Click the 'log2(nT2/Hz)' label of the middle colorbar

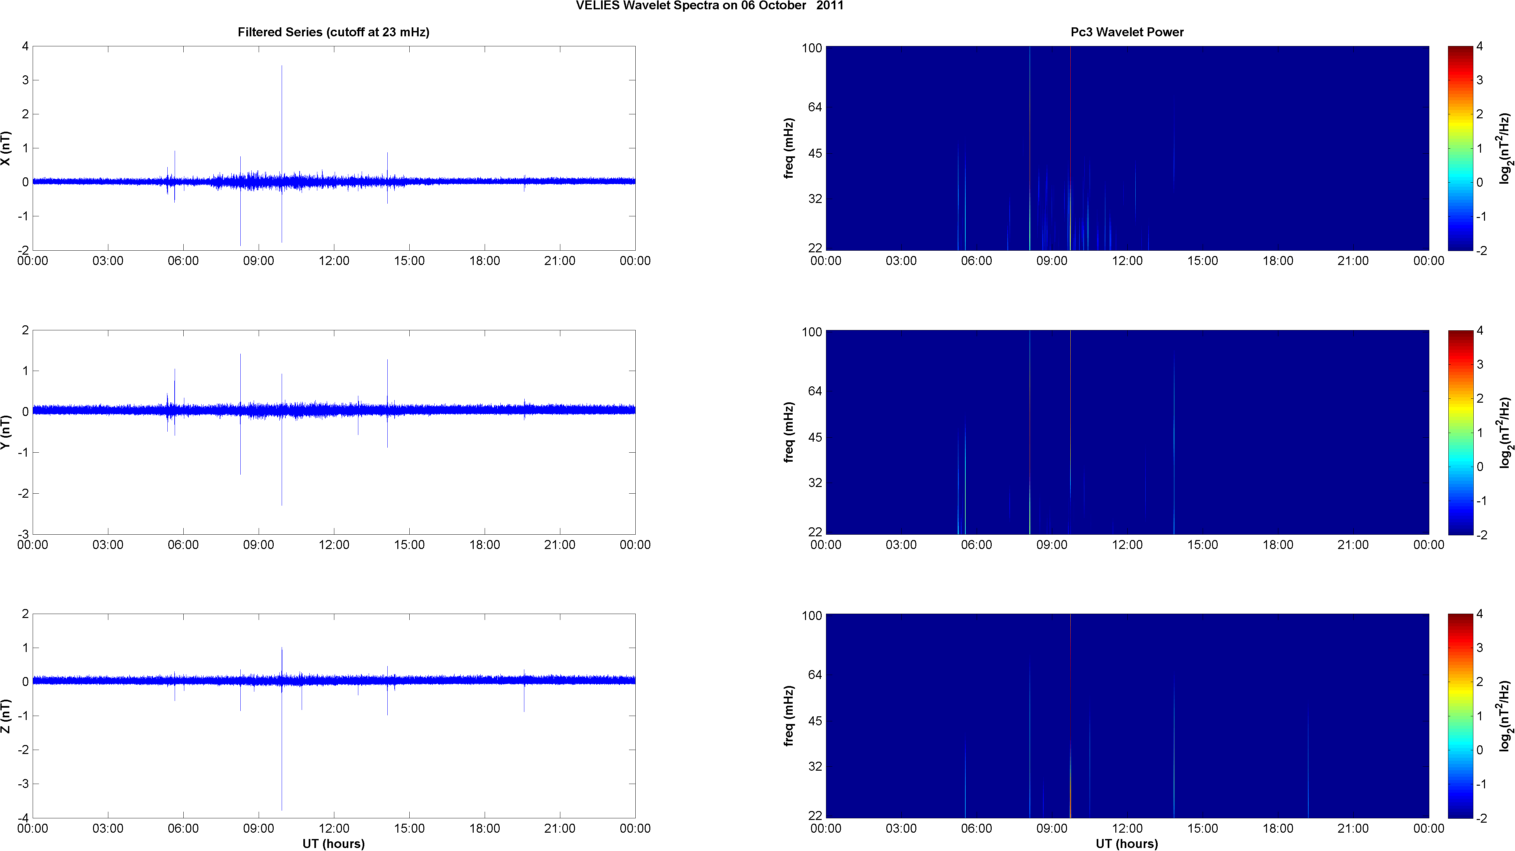click(x=1504, y=432)
